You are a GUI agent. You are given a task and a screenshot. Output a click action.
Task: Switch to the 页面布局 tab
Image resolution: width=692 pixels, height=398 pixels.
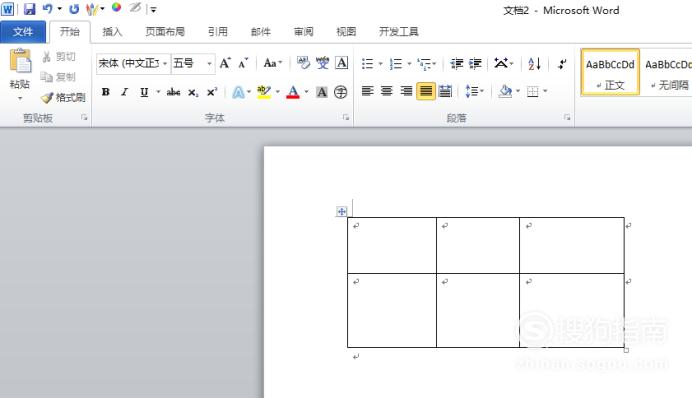pyautogui.click(x=165, y=32)
